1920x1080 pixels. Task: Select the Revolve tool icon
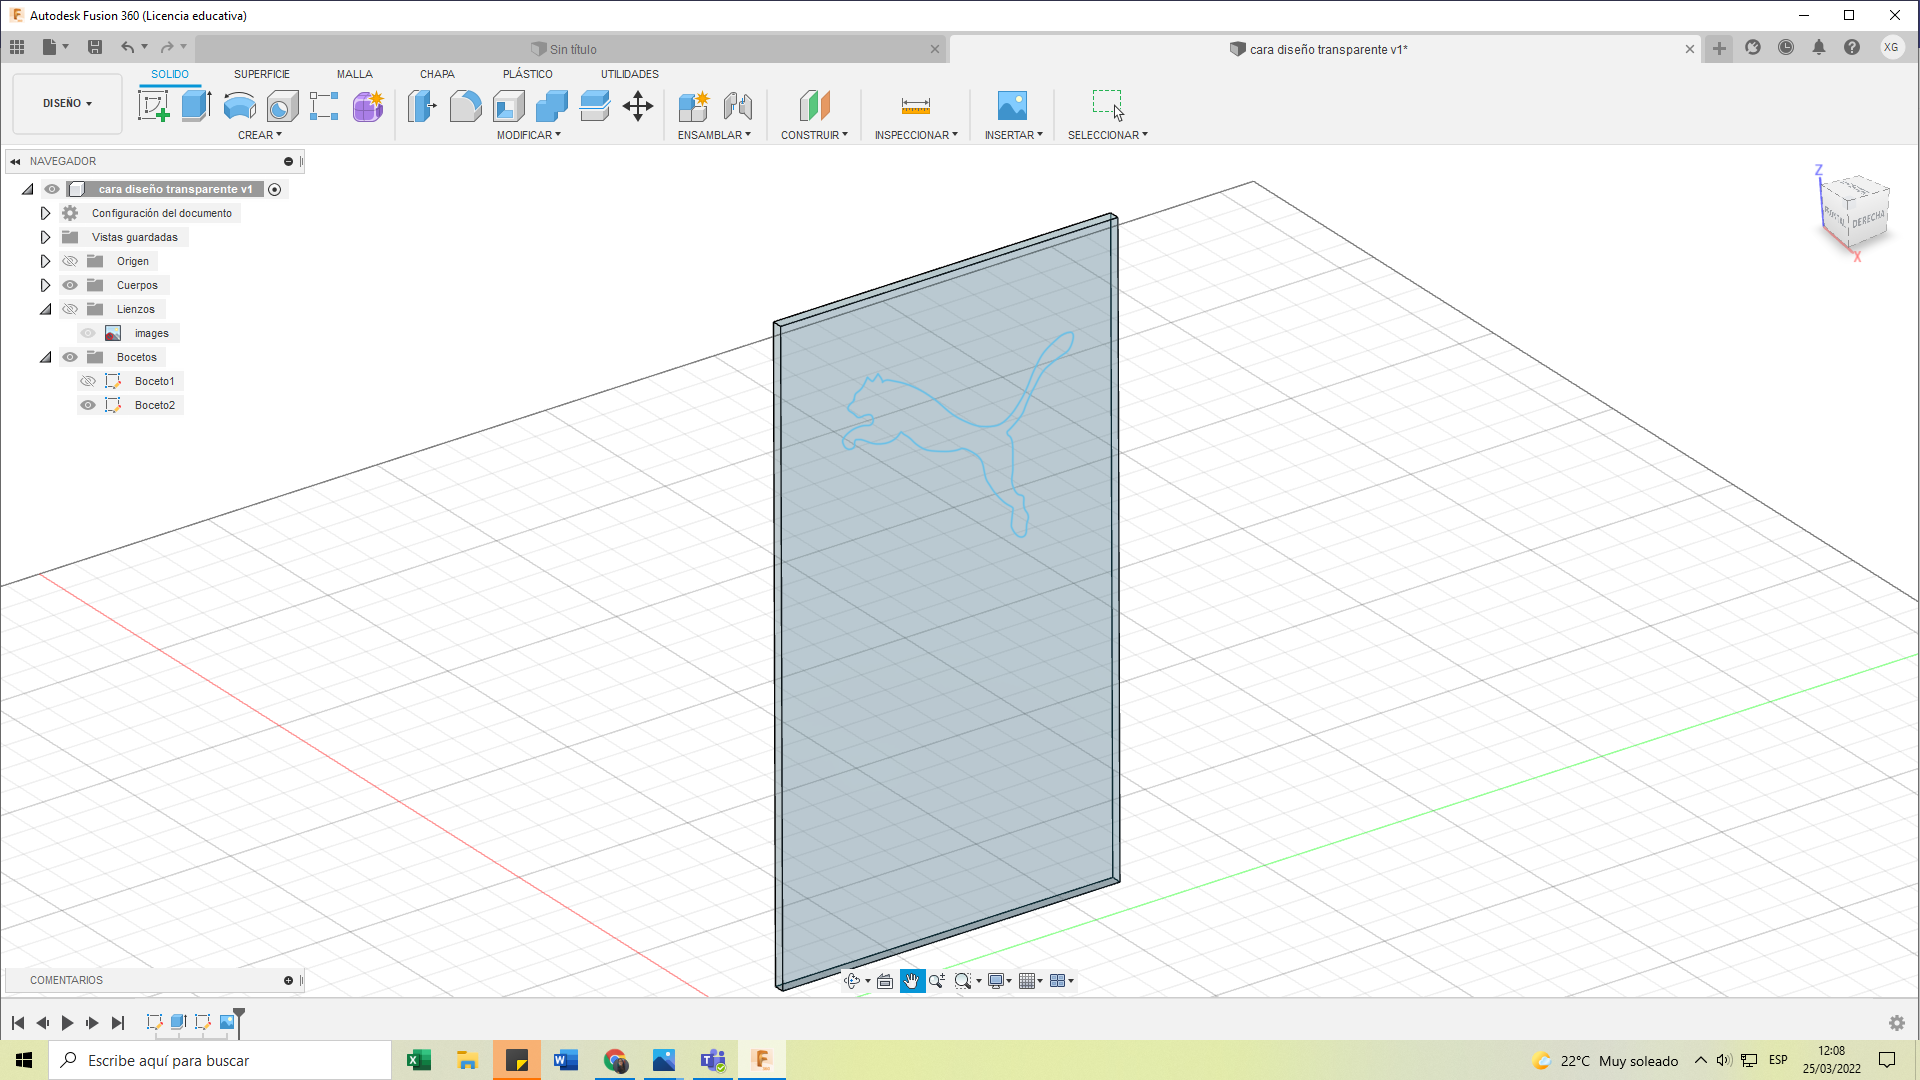pyautogui.click(x=239, y=105)
